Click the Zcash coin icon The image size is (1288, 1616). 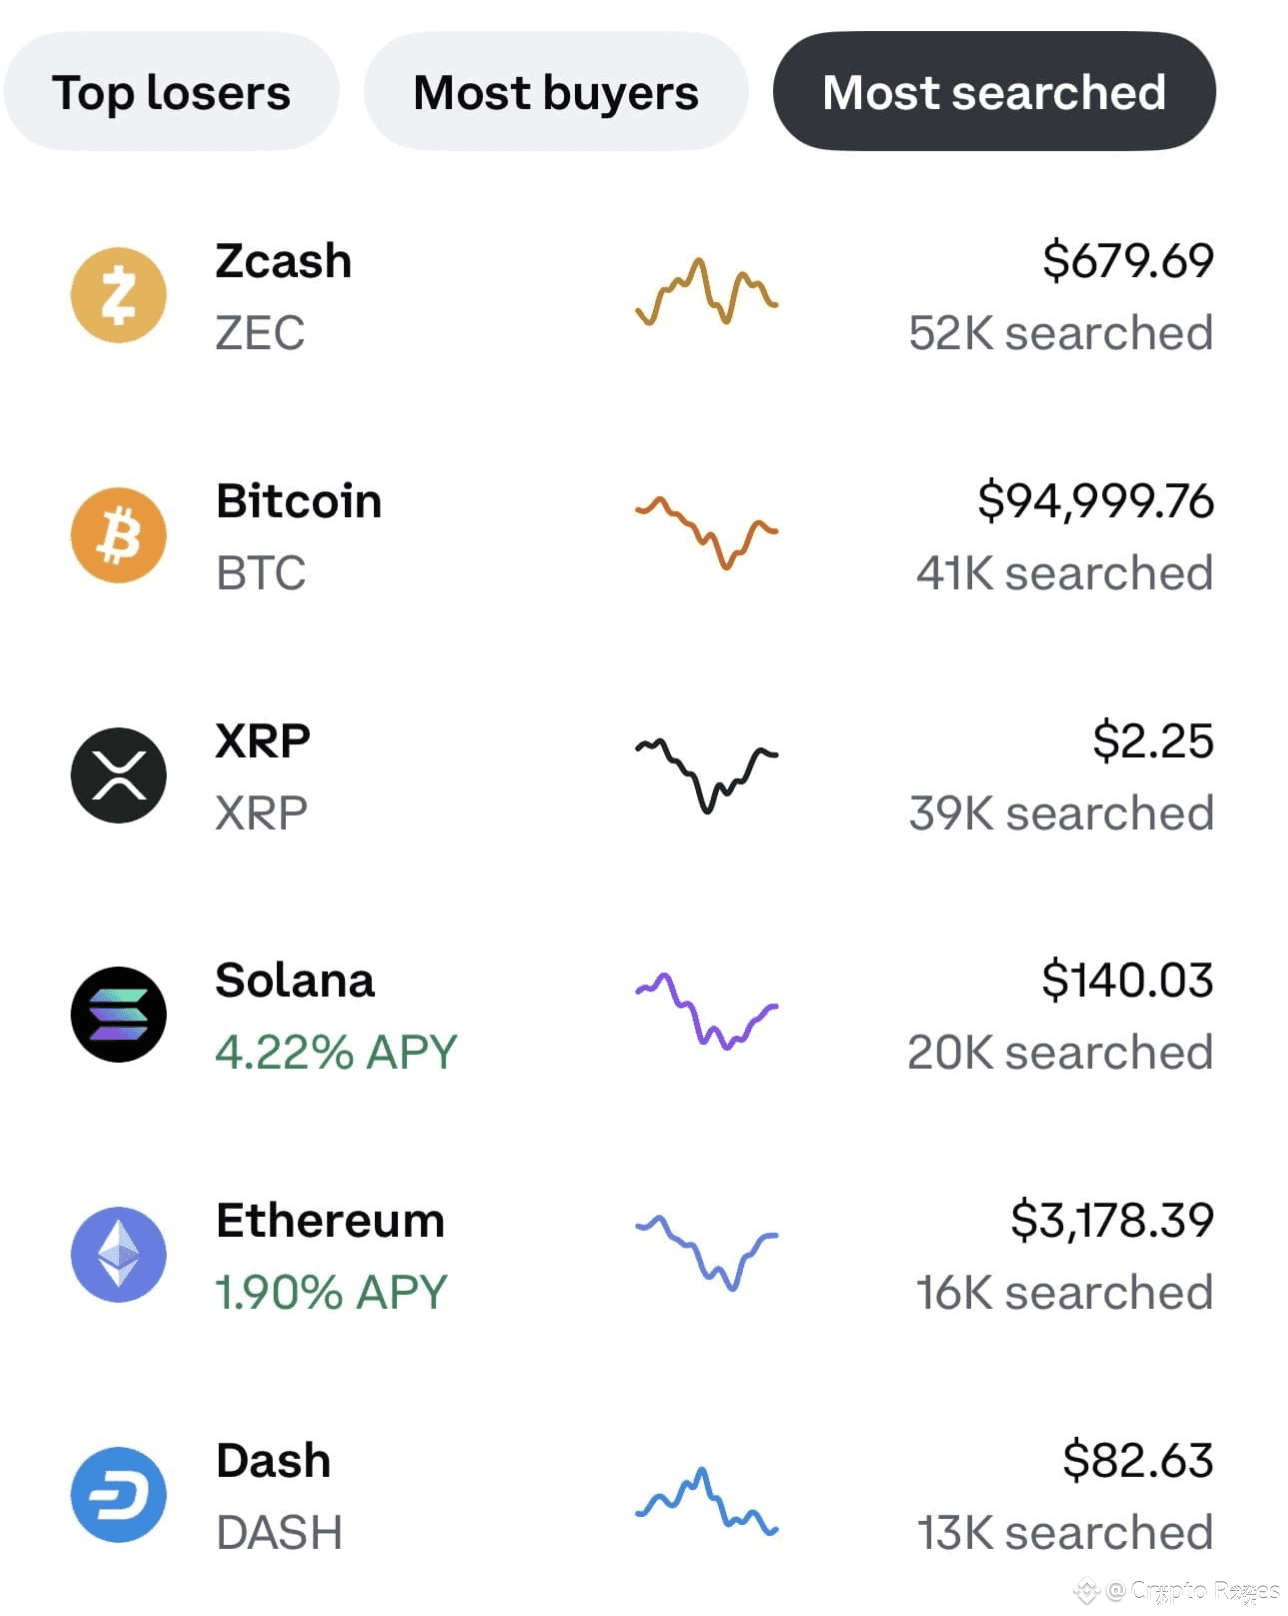coord(119,295)
